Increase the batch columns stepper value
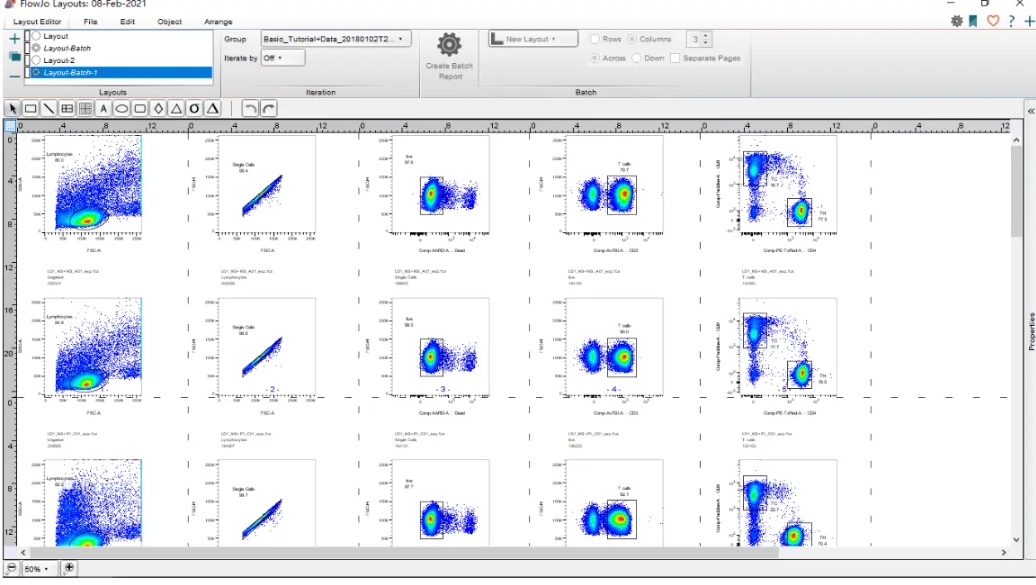The width and height of the screenshot is (1036, 585). click(706, 36)
